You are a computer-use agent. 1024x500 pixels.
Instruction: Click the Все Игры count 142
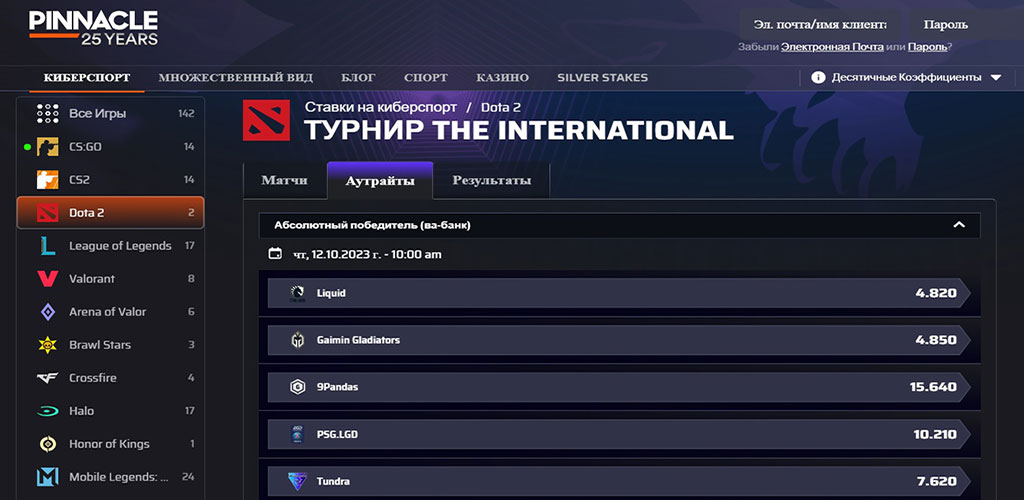click(186, 114)
